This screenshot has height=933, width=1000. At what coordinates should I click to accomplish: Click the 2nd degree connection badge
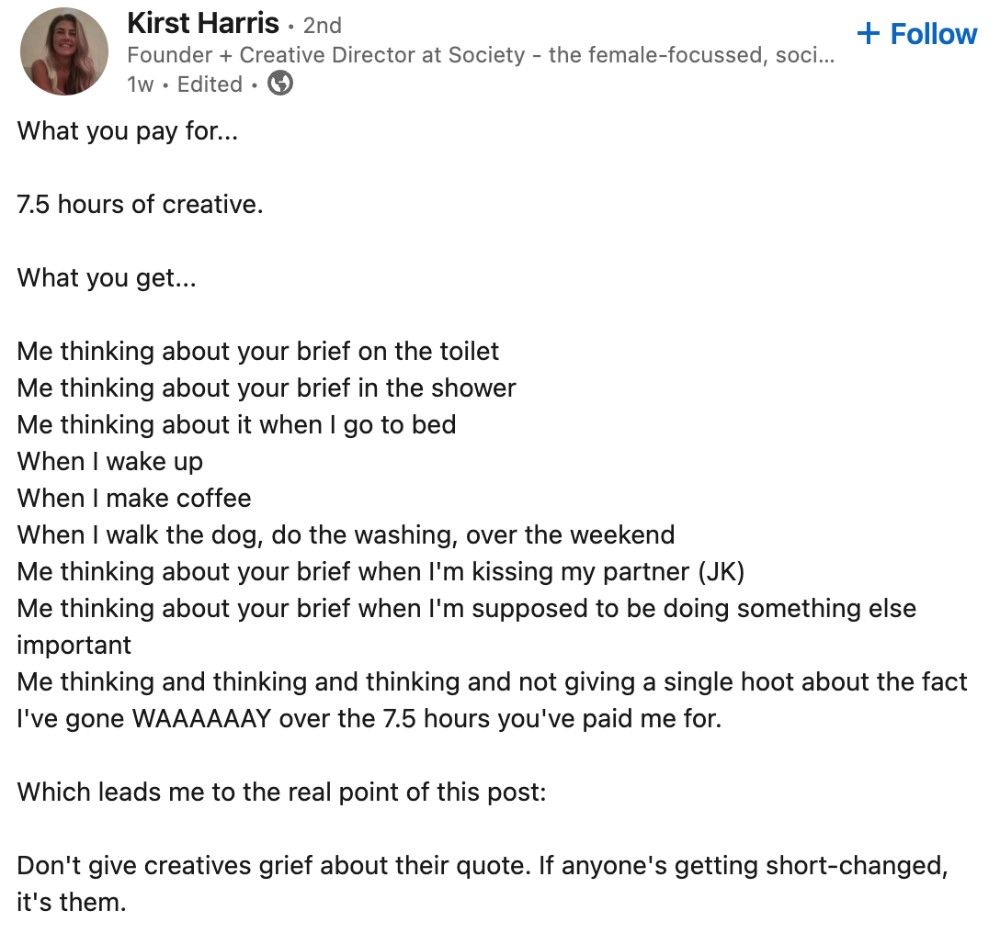pyautogui.click(x=322, y=26)
